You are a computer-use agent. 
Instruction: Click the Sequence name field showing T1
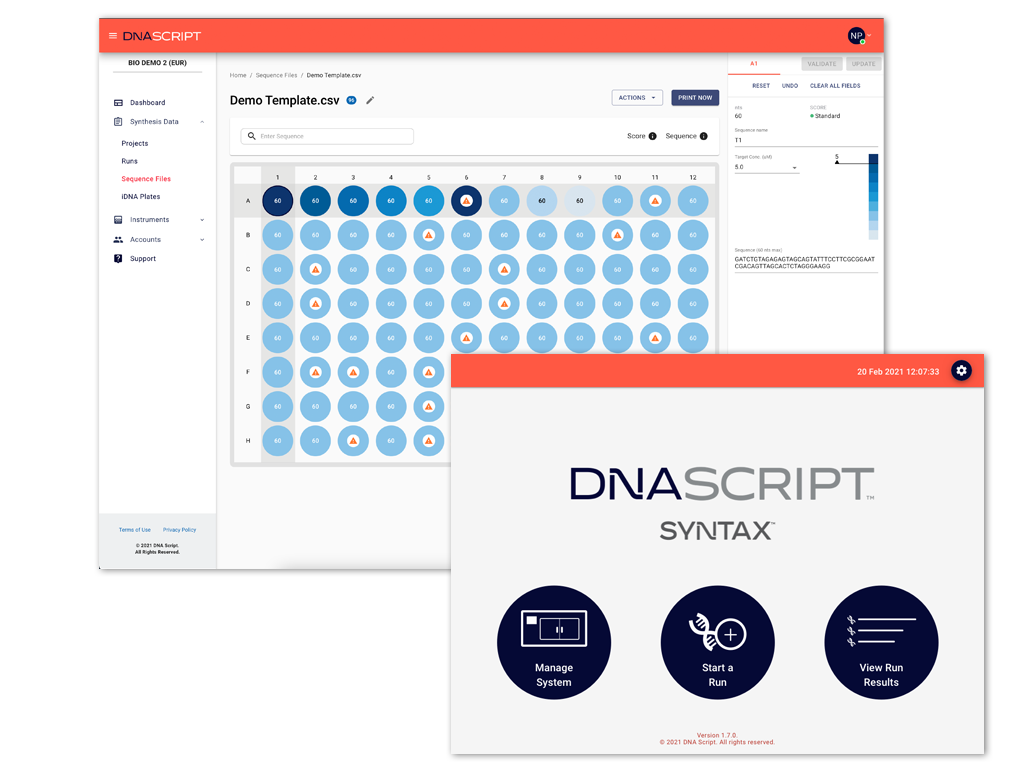806,140
